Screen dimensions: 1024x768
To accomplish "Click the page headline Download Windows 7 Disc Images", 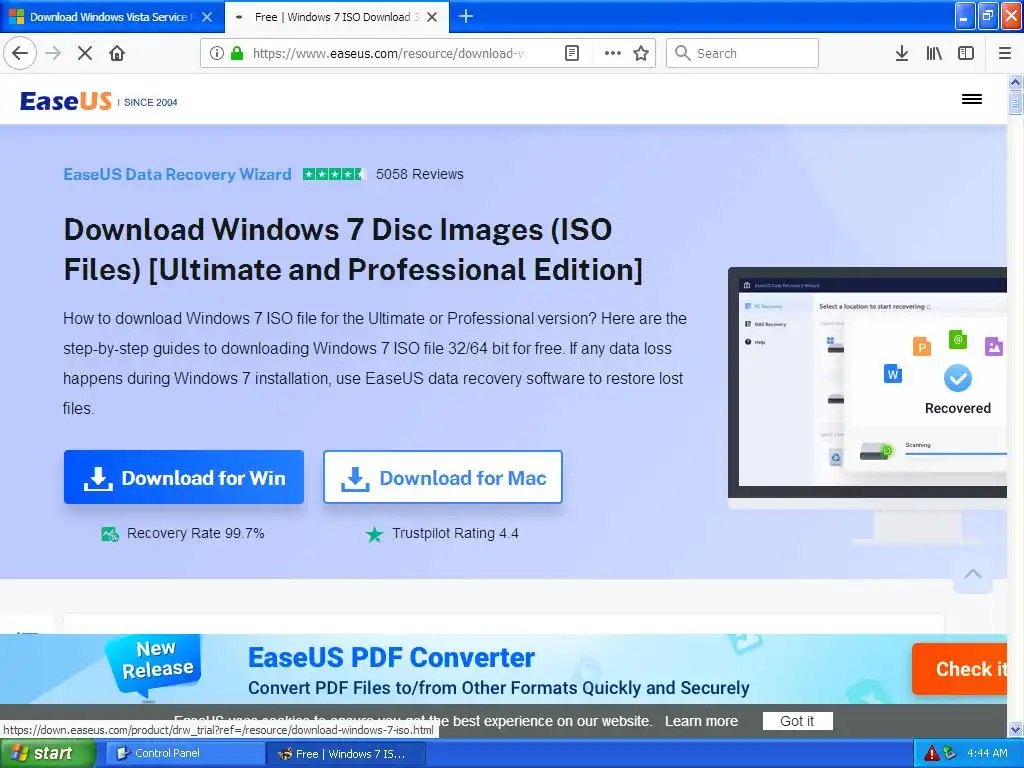I will 353,249.
